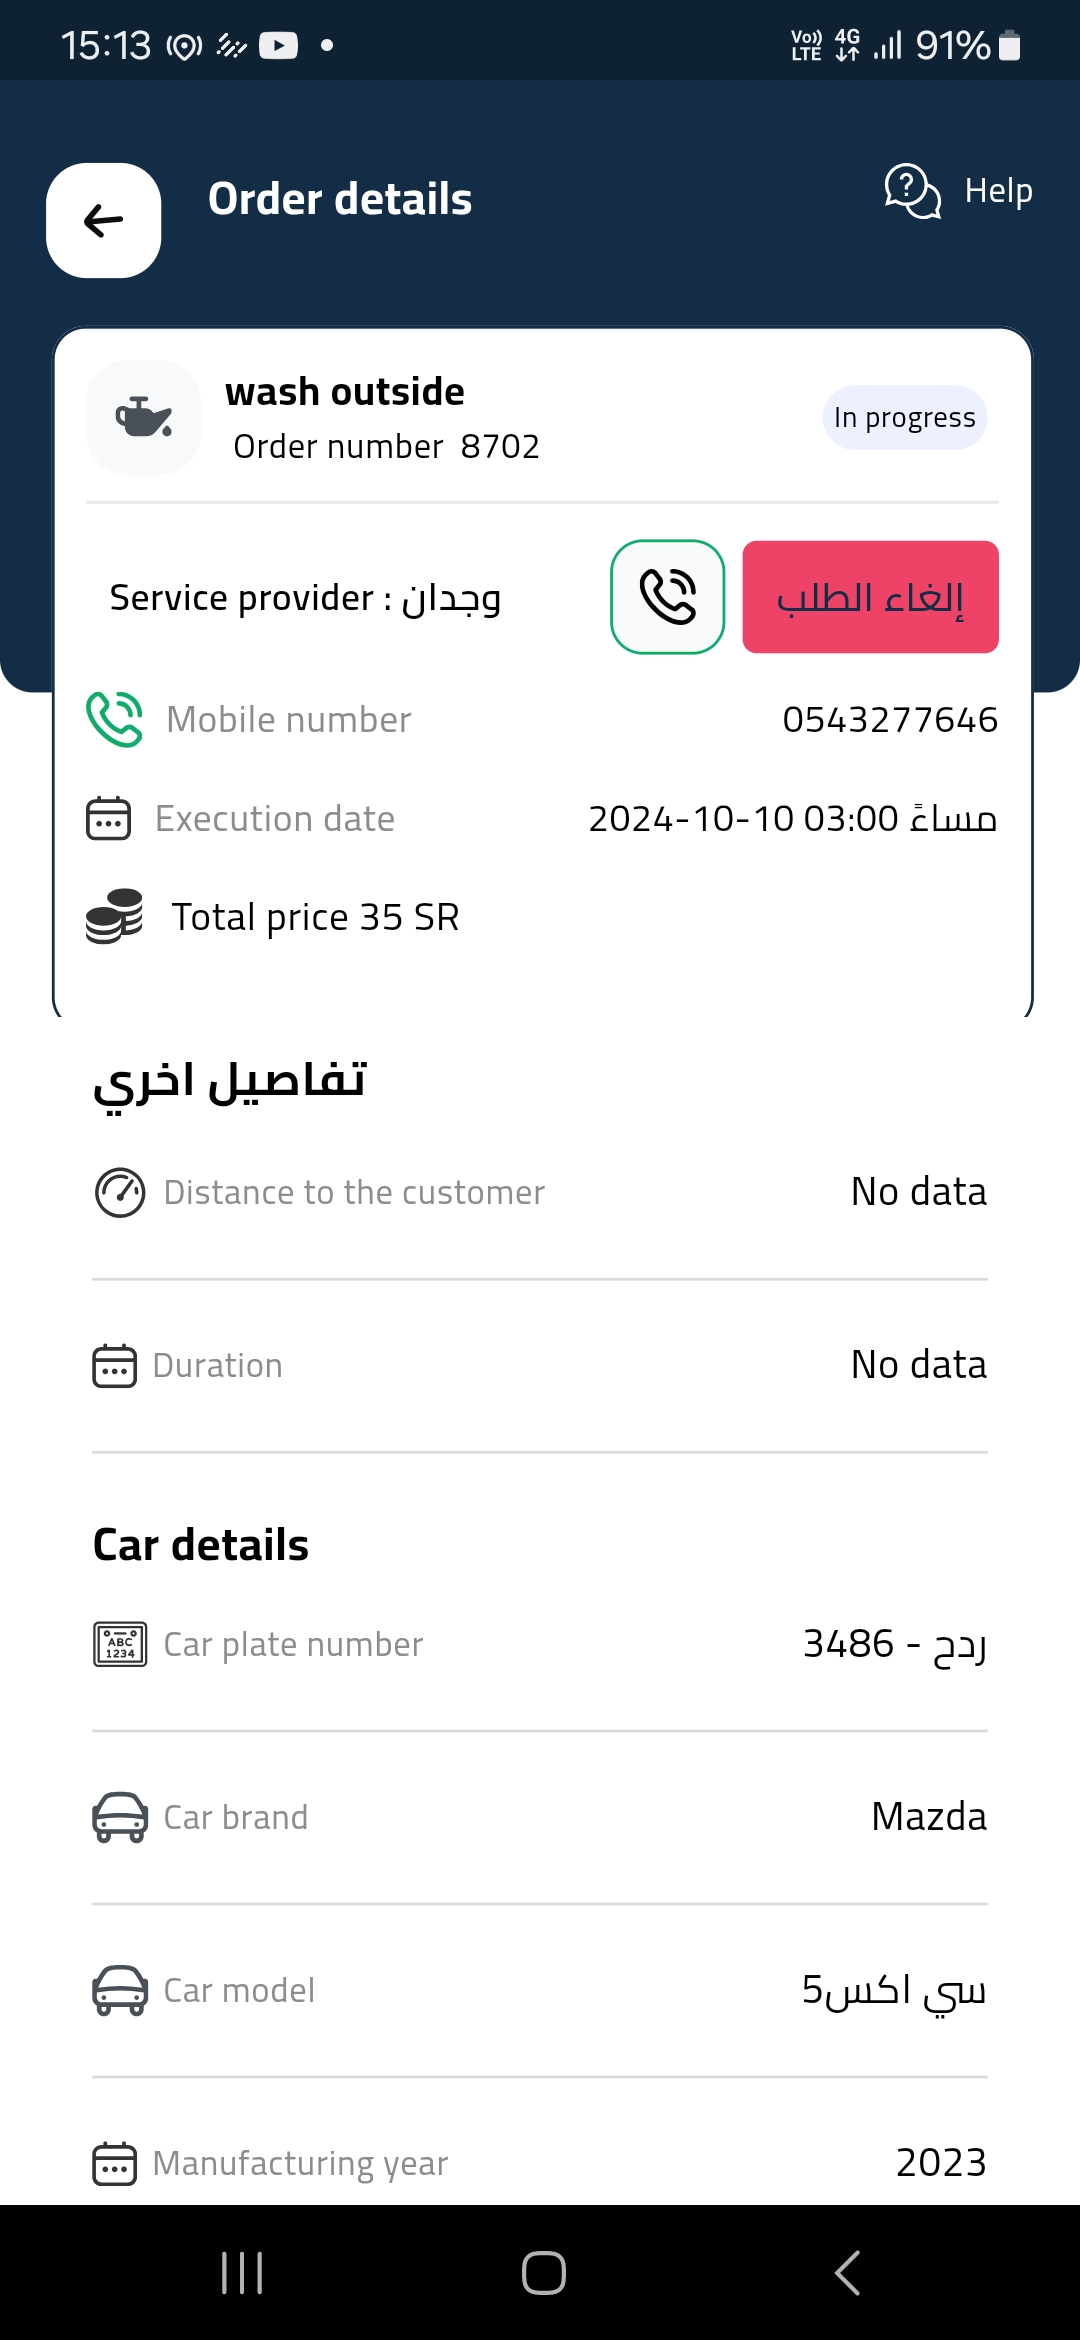The image size is (1080, 2340).
Task: Tap mobile number 0543277646
Action: (890, 719)
